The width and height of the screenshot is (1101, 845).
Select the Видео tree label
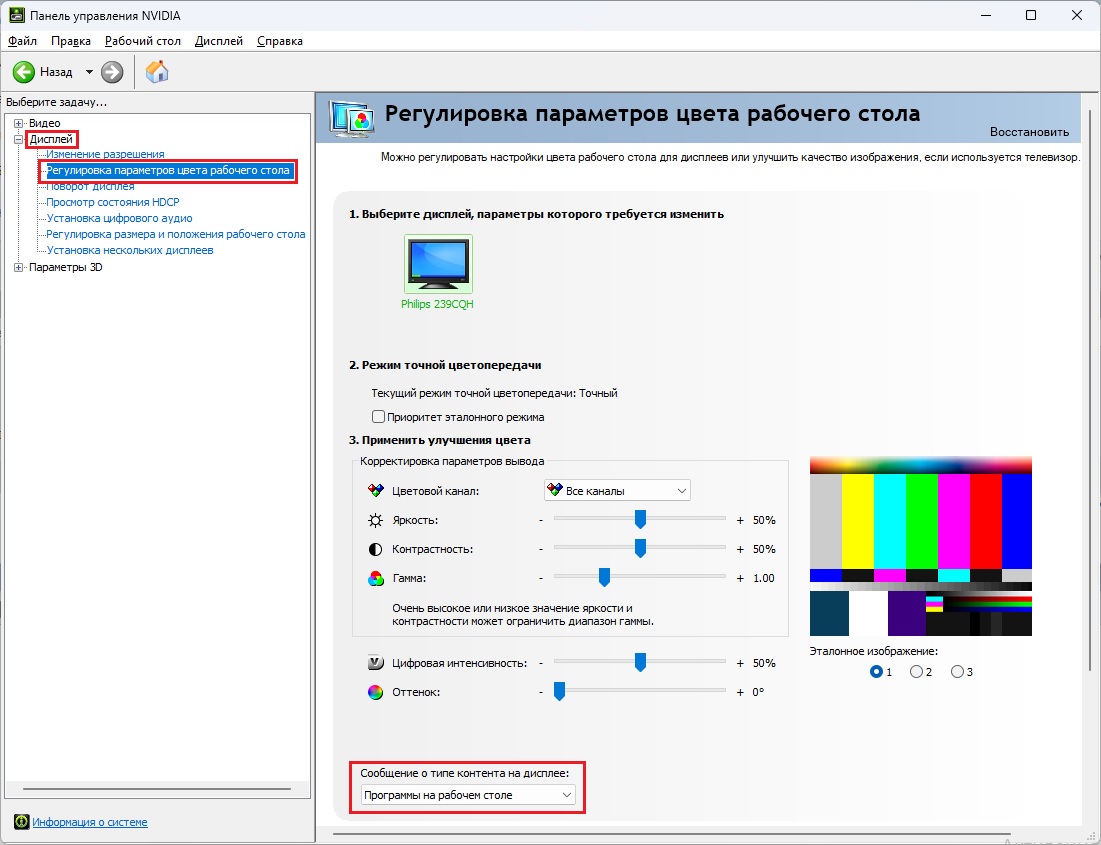point(44,123)
